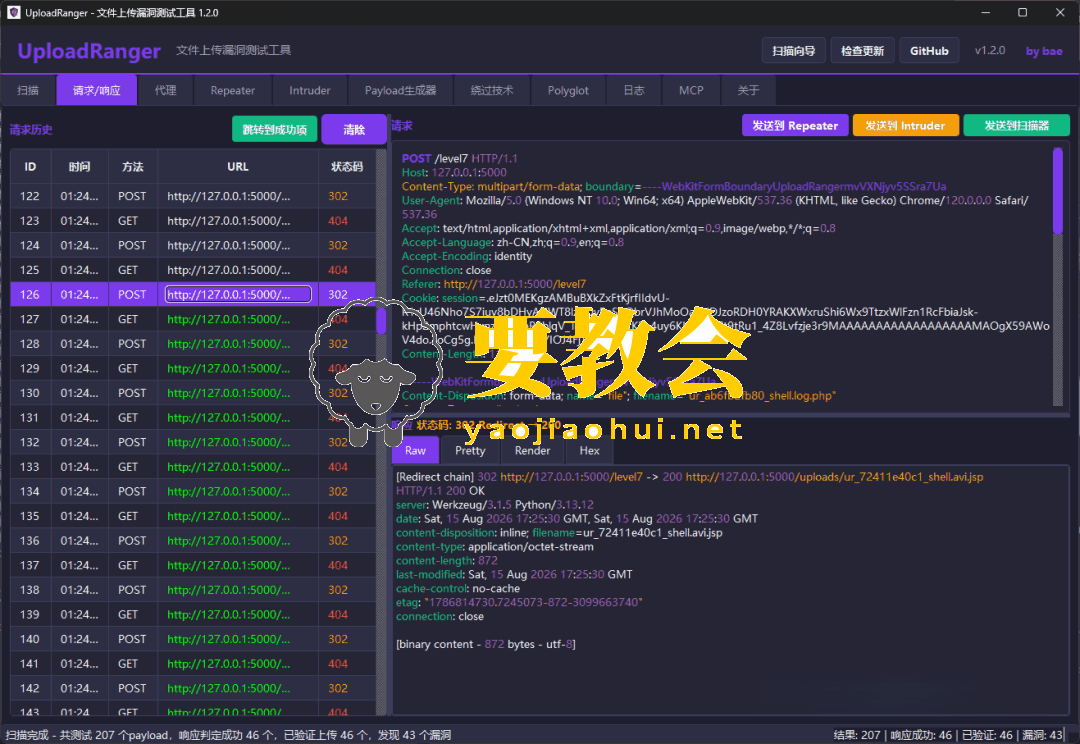Switch to the MCP tab

click(692, 90)
